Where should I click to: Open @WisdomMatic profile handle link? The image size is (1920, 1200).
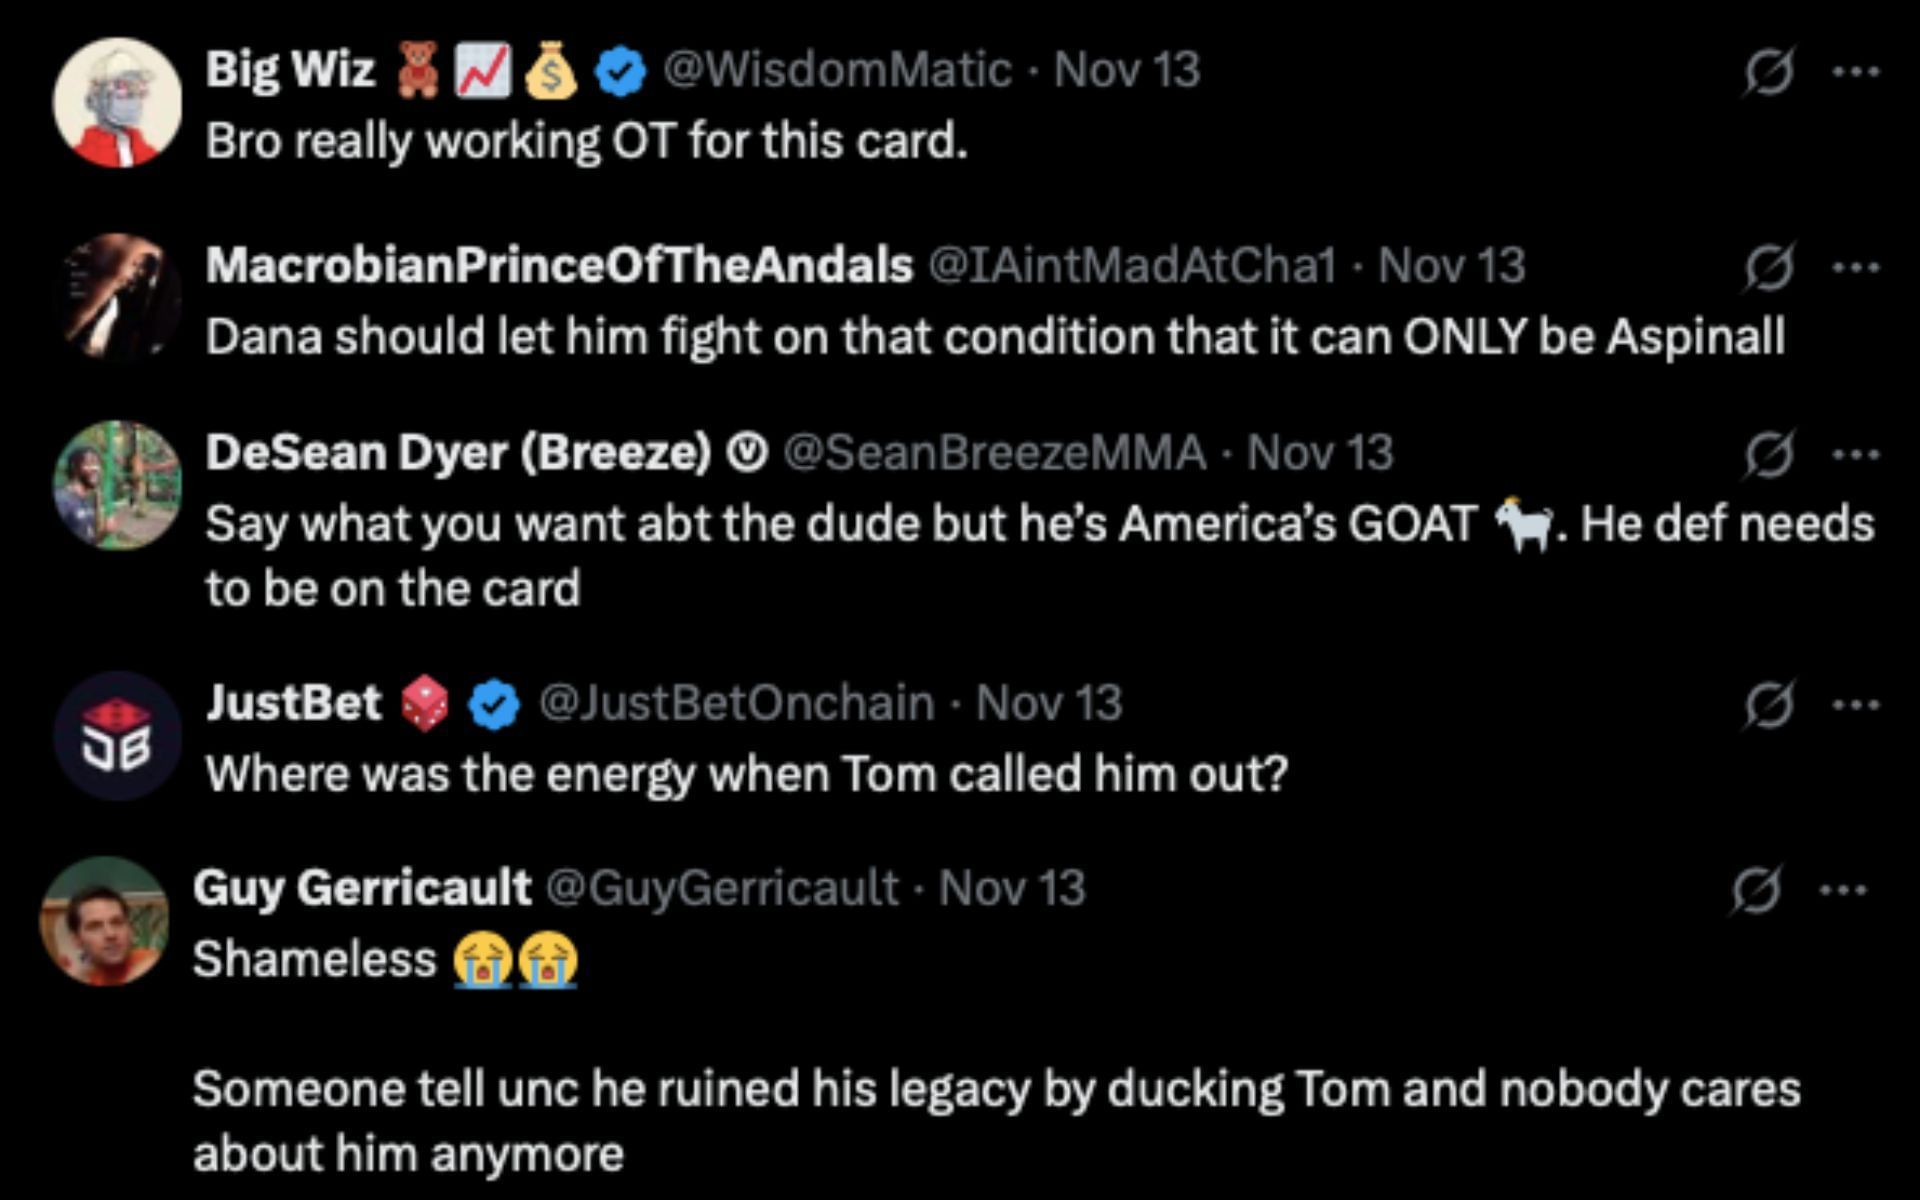(x=837, y=70)
